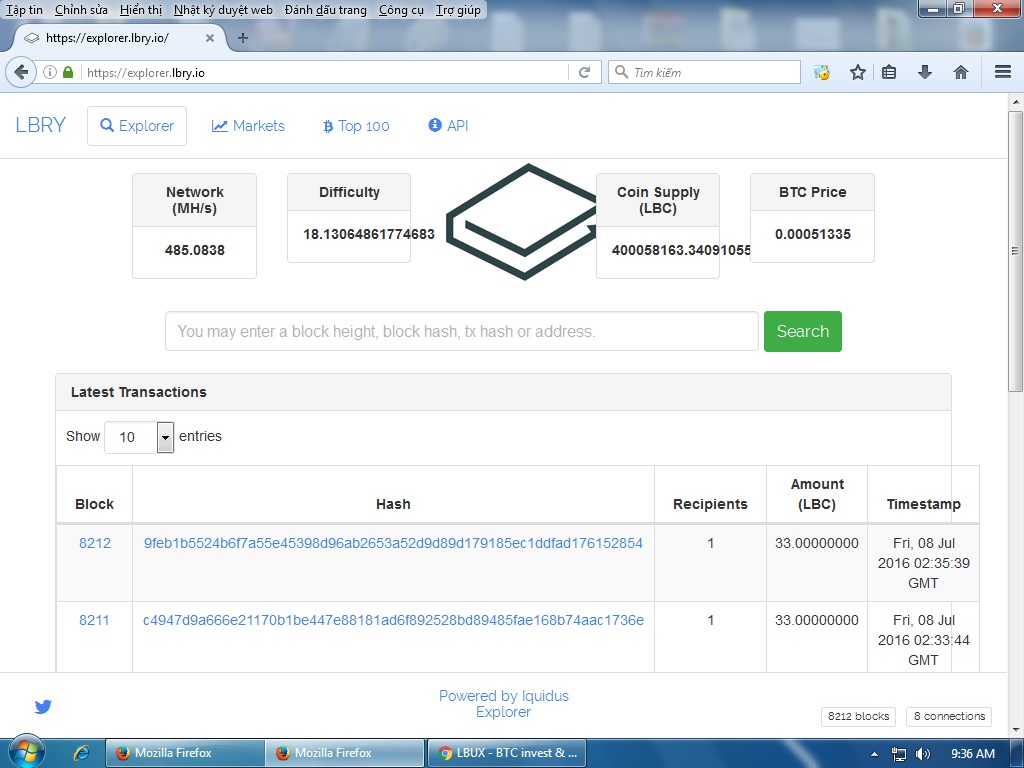Viewport: 1024px width, 768px height.
Task: Click the green Search button
Action: (803, 331)
